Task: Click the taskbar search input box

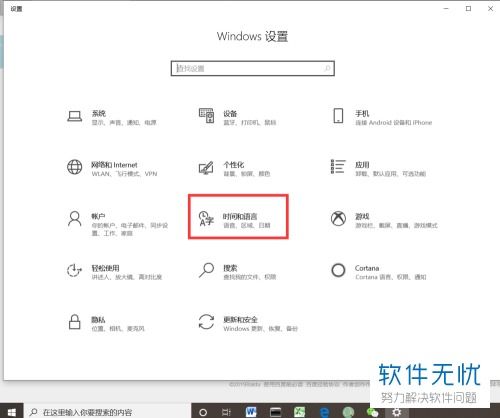Action: pos(107,412)
